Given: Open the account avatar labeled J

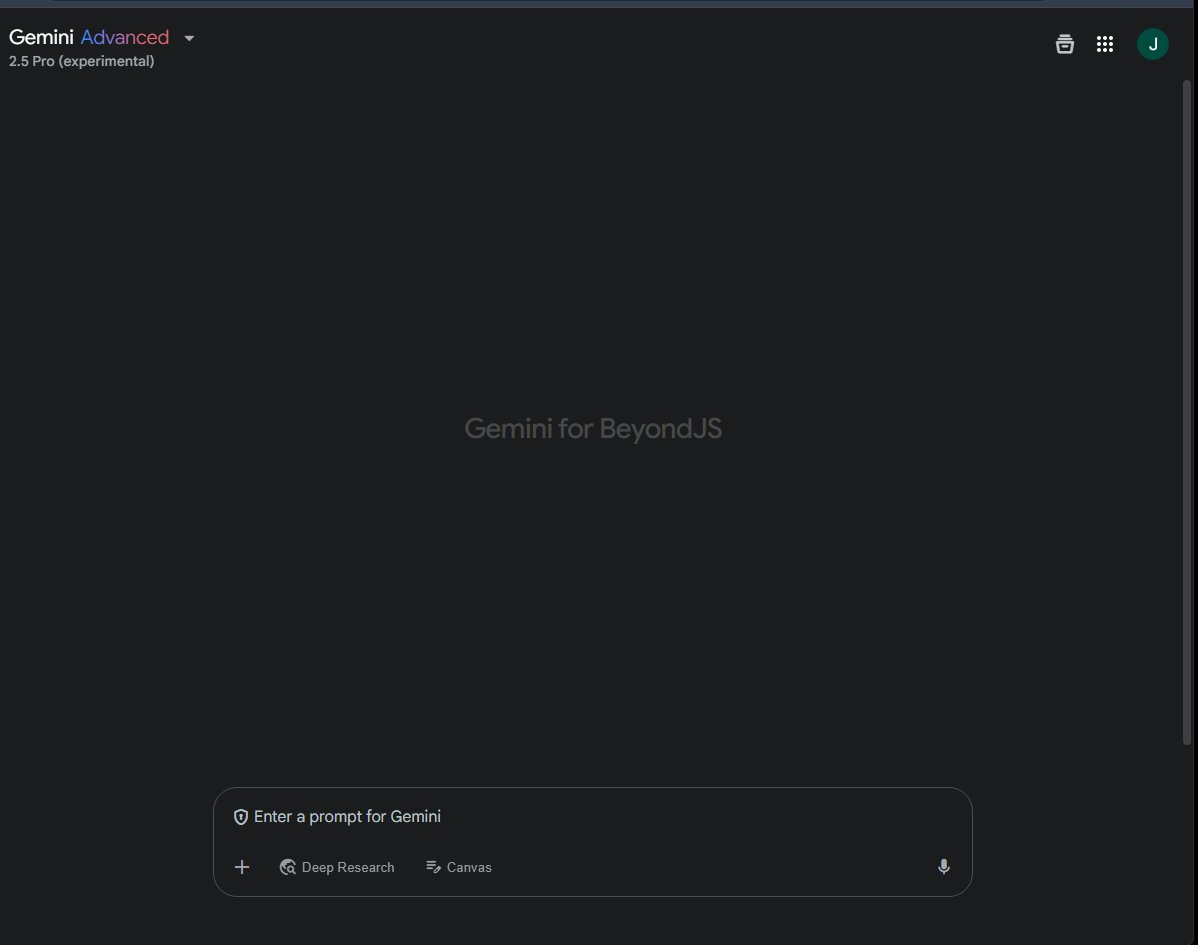Looking at the screenshot, I should point(1152,44).
